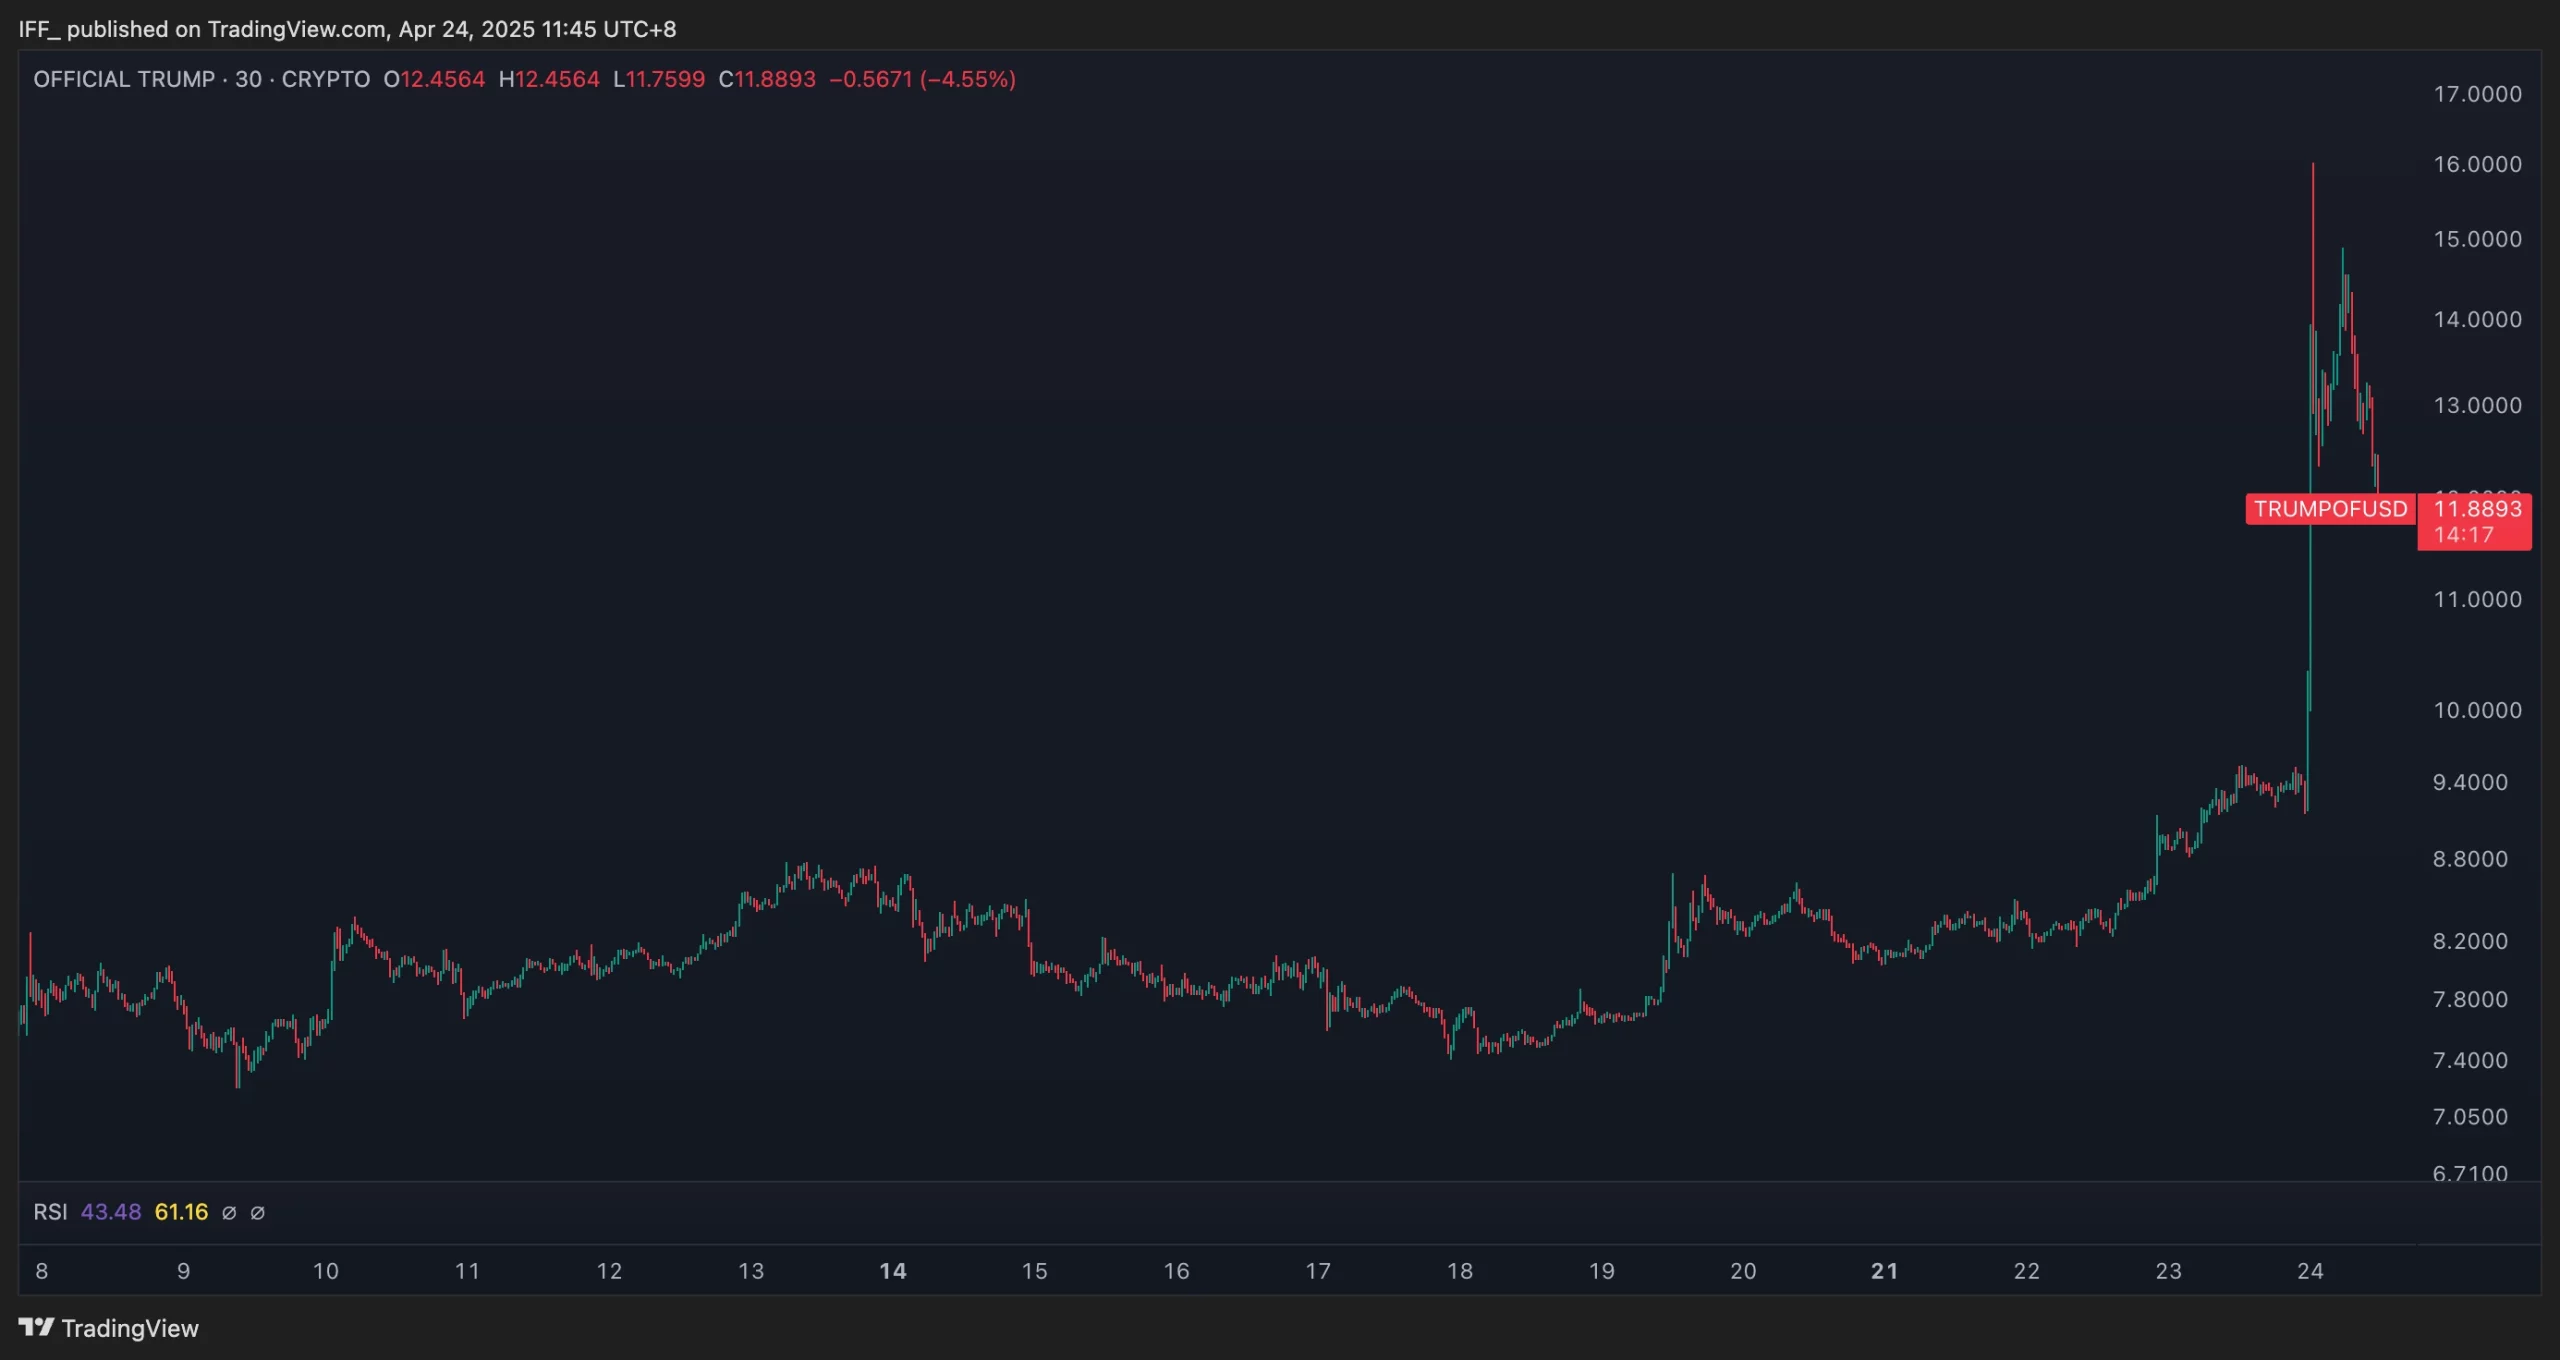Click the 8.8000 price axis label
The height and width of the screenshot is (1360, 2560).
[2470, 859]
